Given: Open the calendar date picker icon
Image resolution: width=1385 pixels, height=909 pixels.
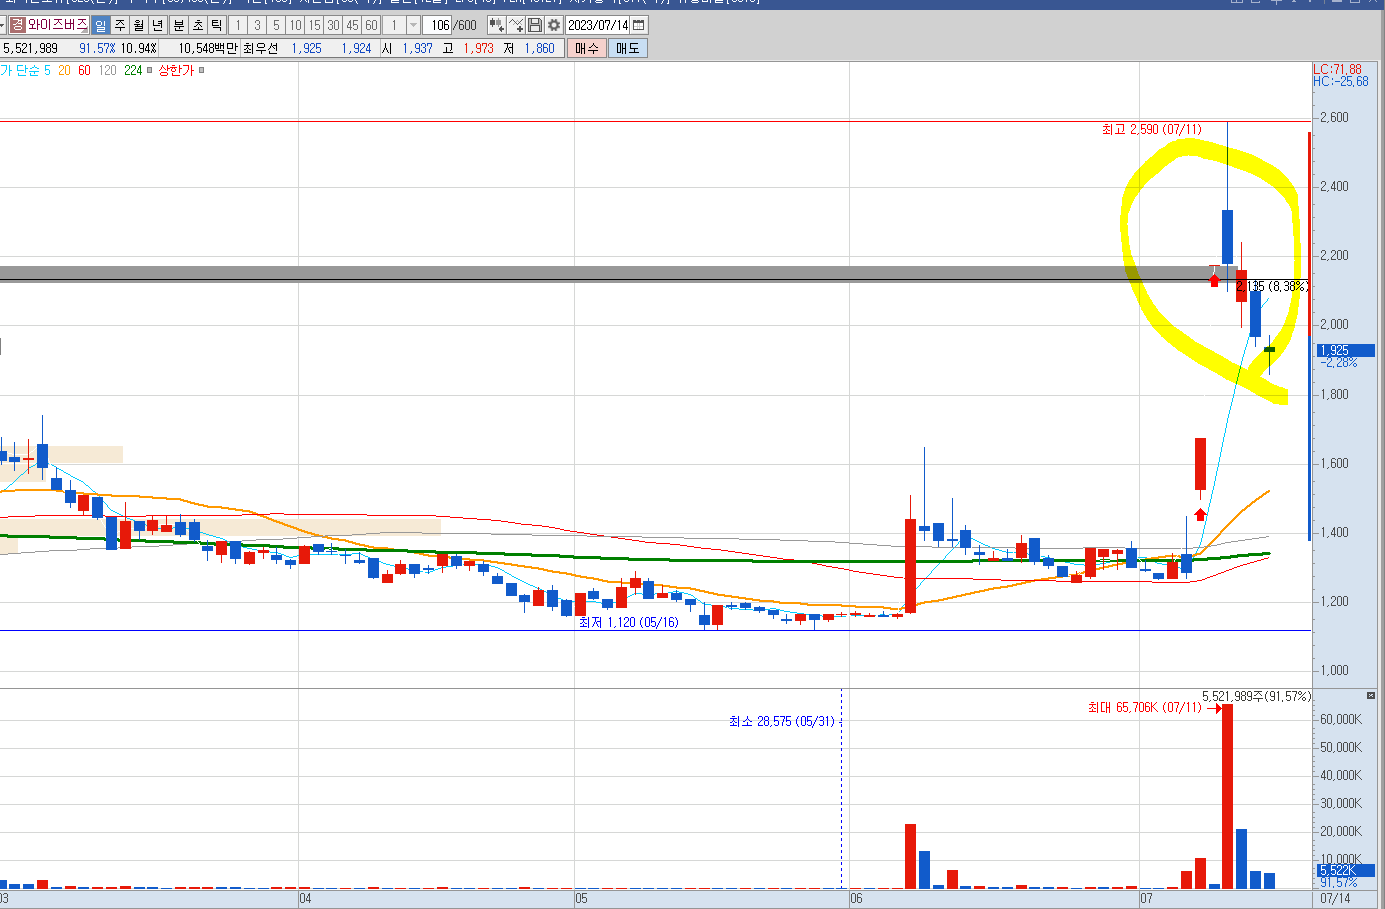Looking at the screenshot, I should coord(639,25).
